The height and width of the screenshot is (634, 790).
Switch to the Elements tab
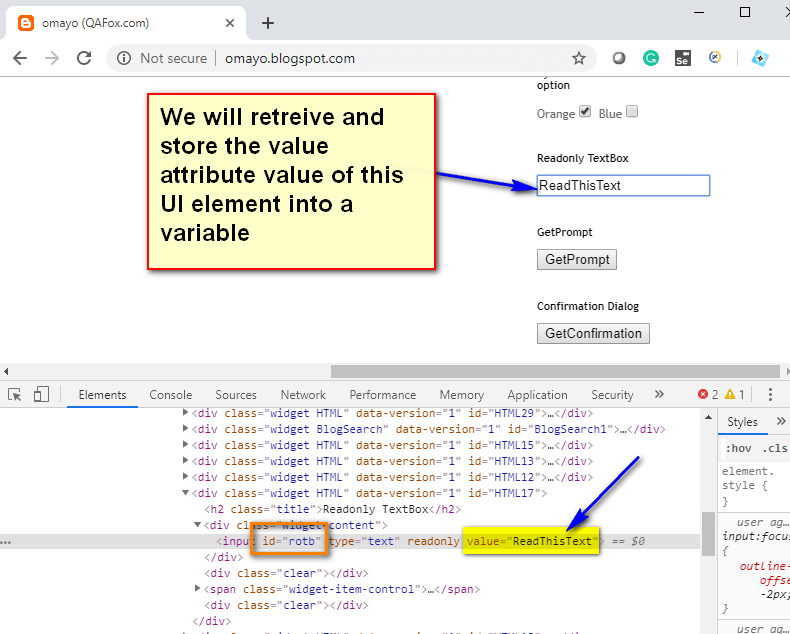[102, 395]
